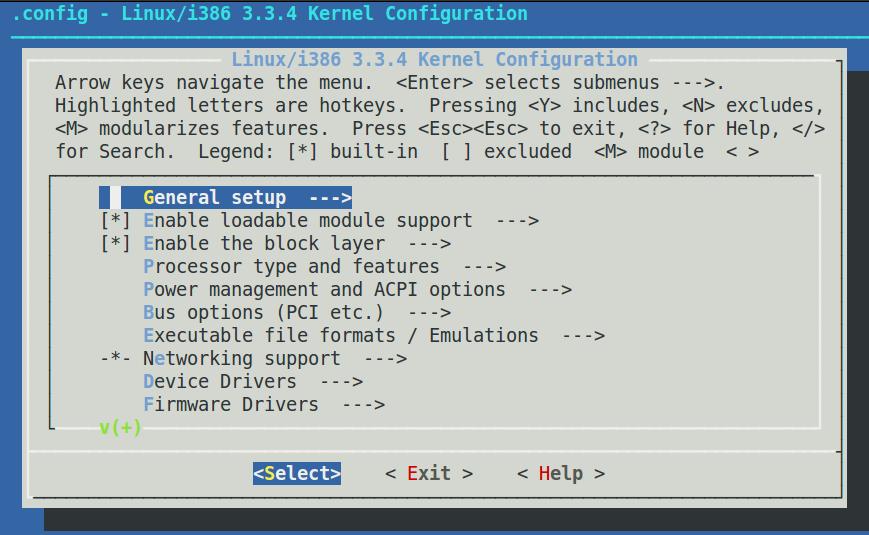Open Power management and ACPI options
869x535 pixels.
357,289
